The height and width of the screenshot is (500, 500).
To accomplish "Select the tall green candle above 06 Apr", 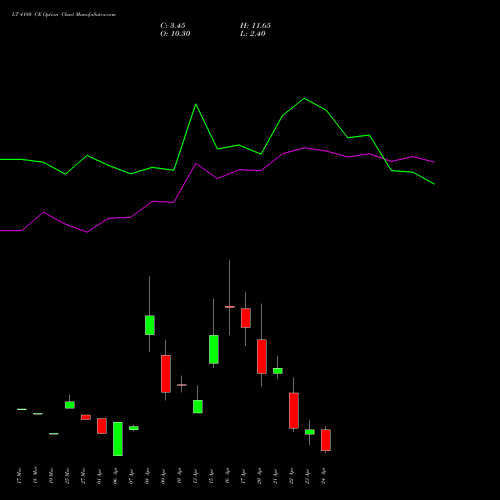I will tap(118, 439).
